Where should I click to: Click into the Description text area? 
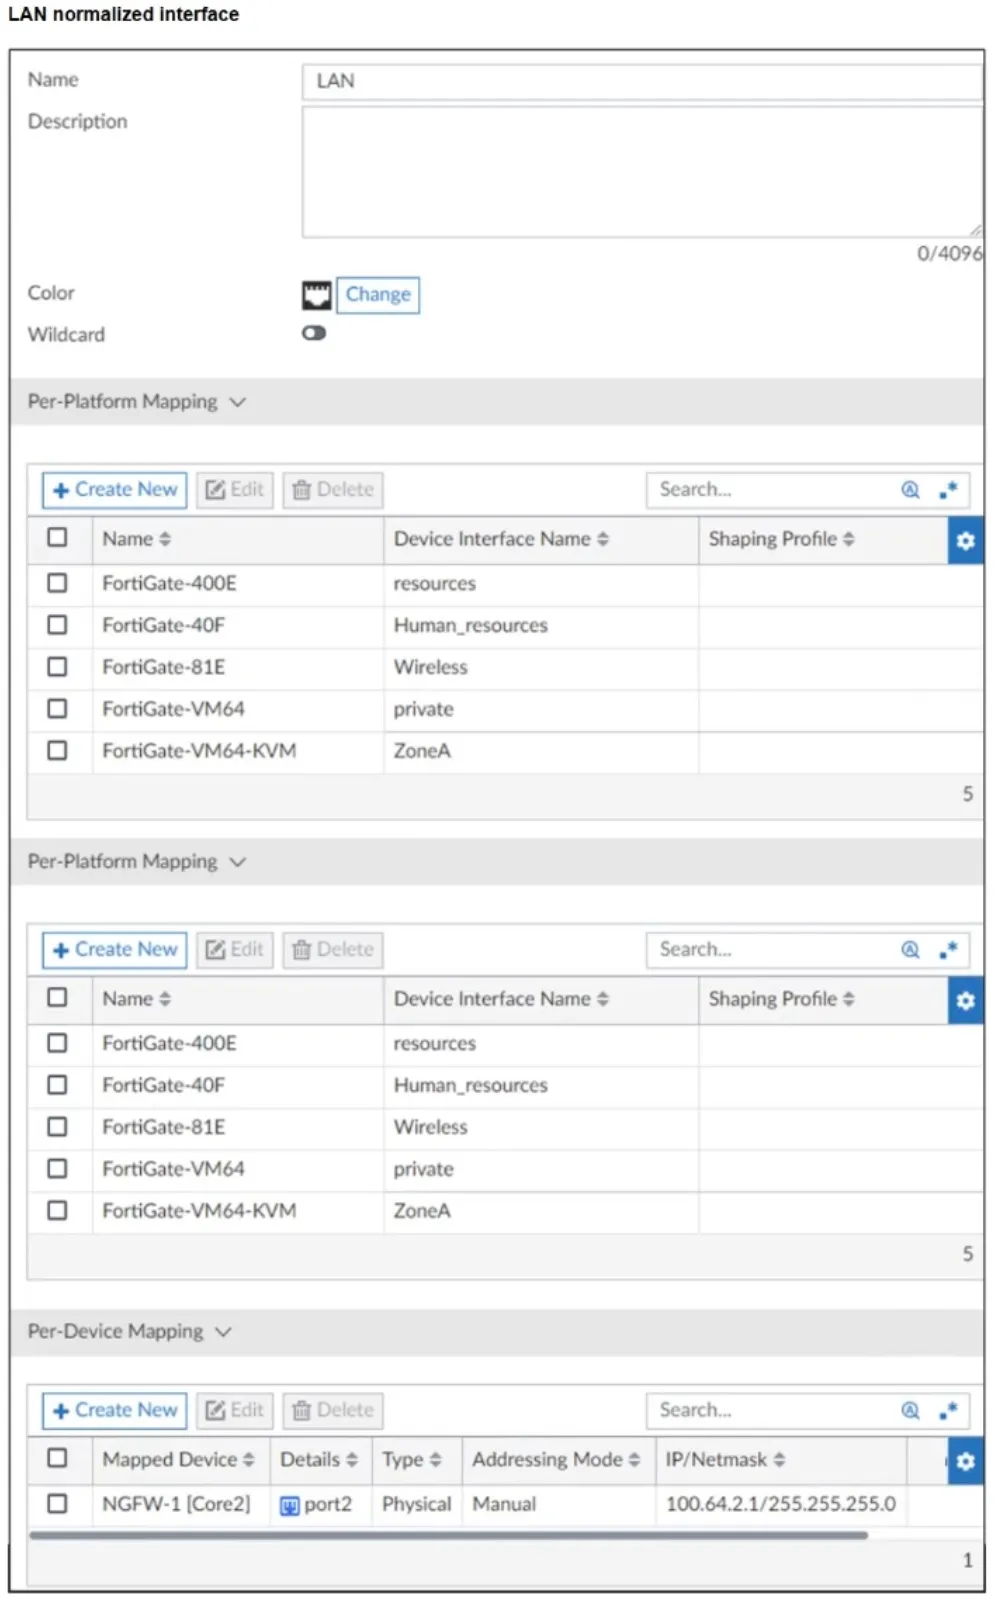(x=642, y=172)
